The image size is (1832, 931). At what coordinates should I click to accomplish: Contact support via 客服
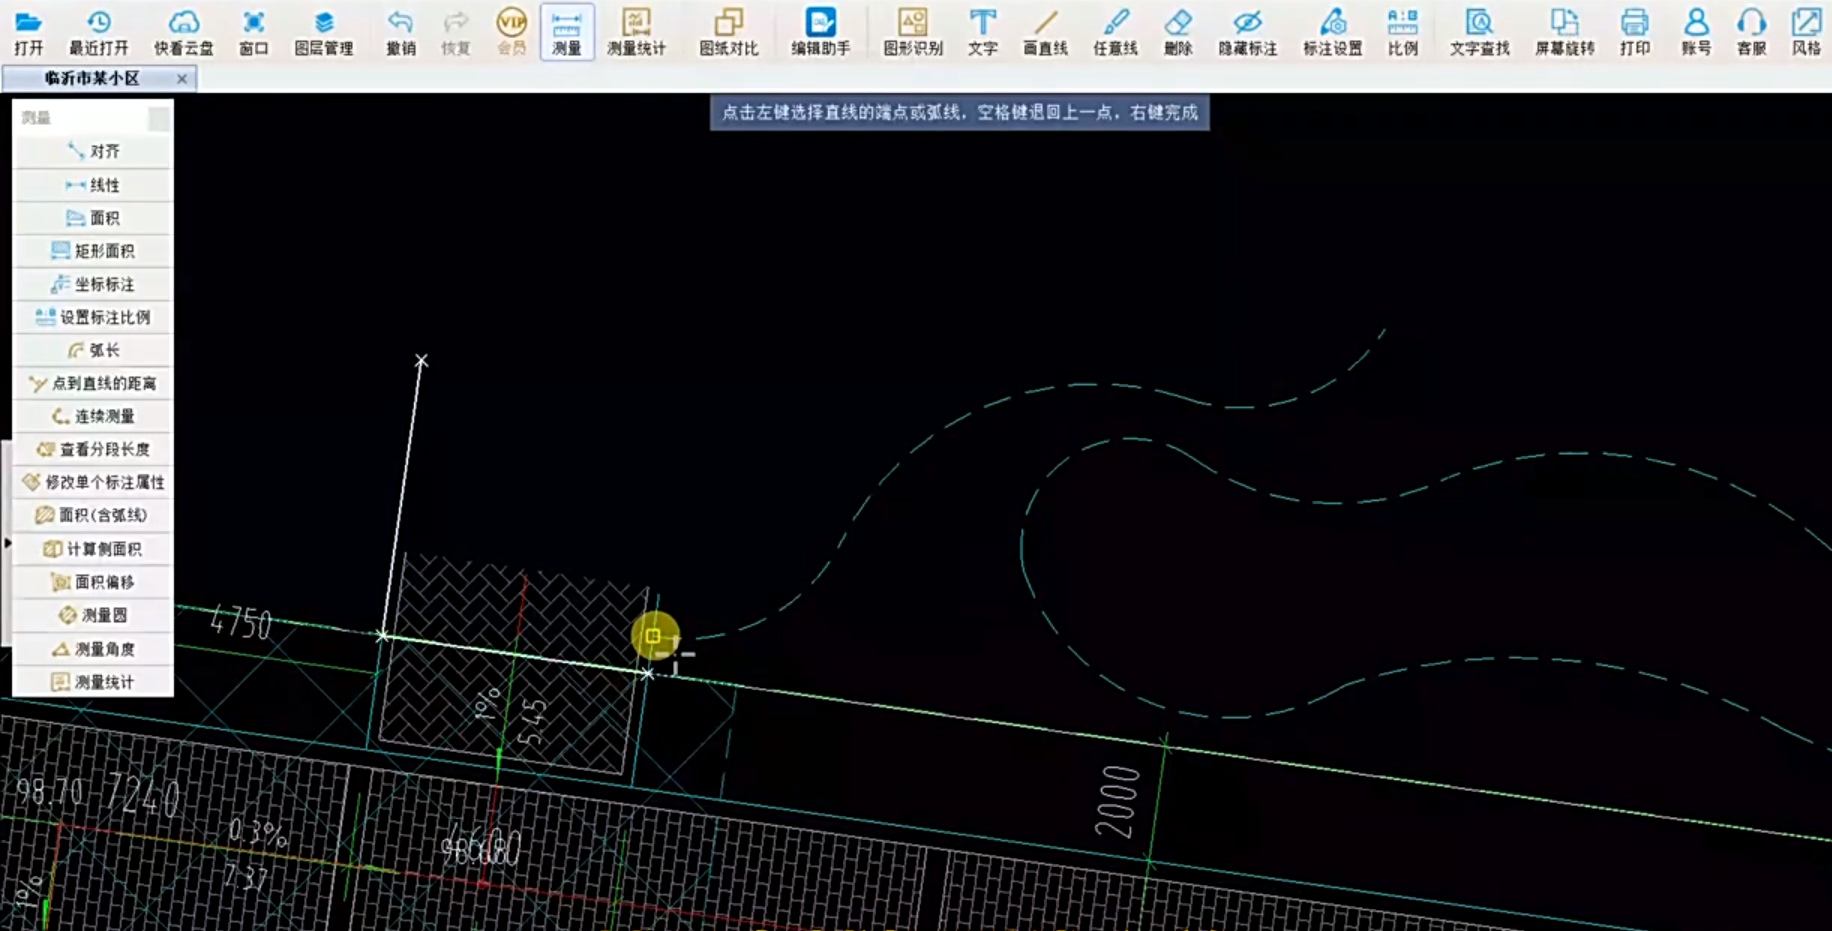(1751, 31)
